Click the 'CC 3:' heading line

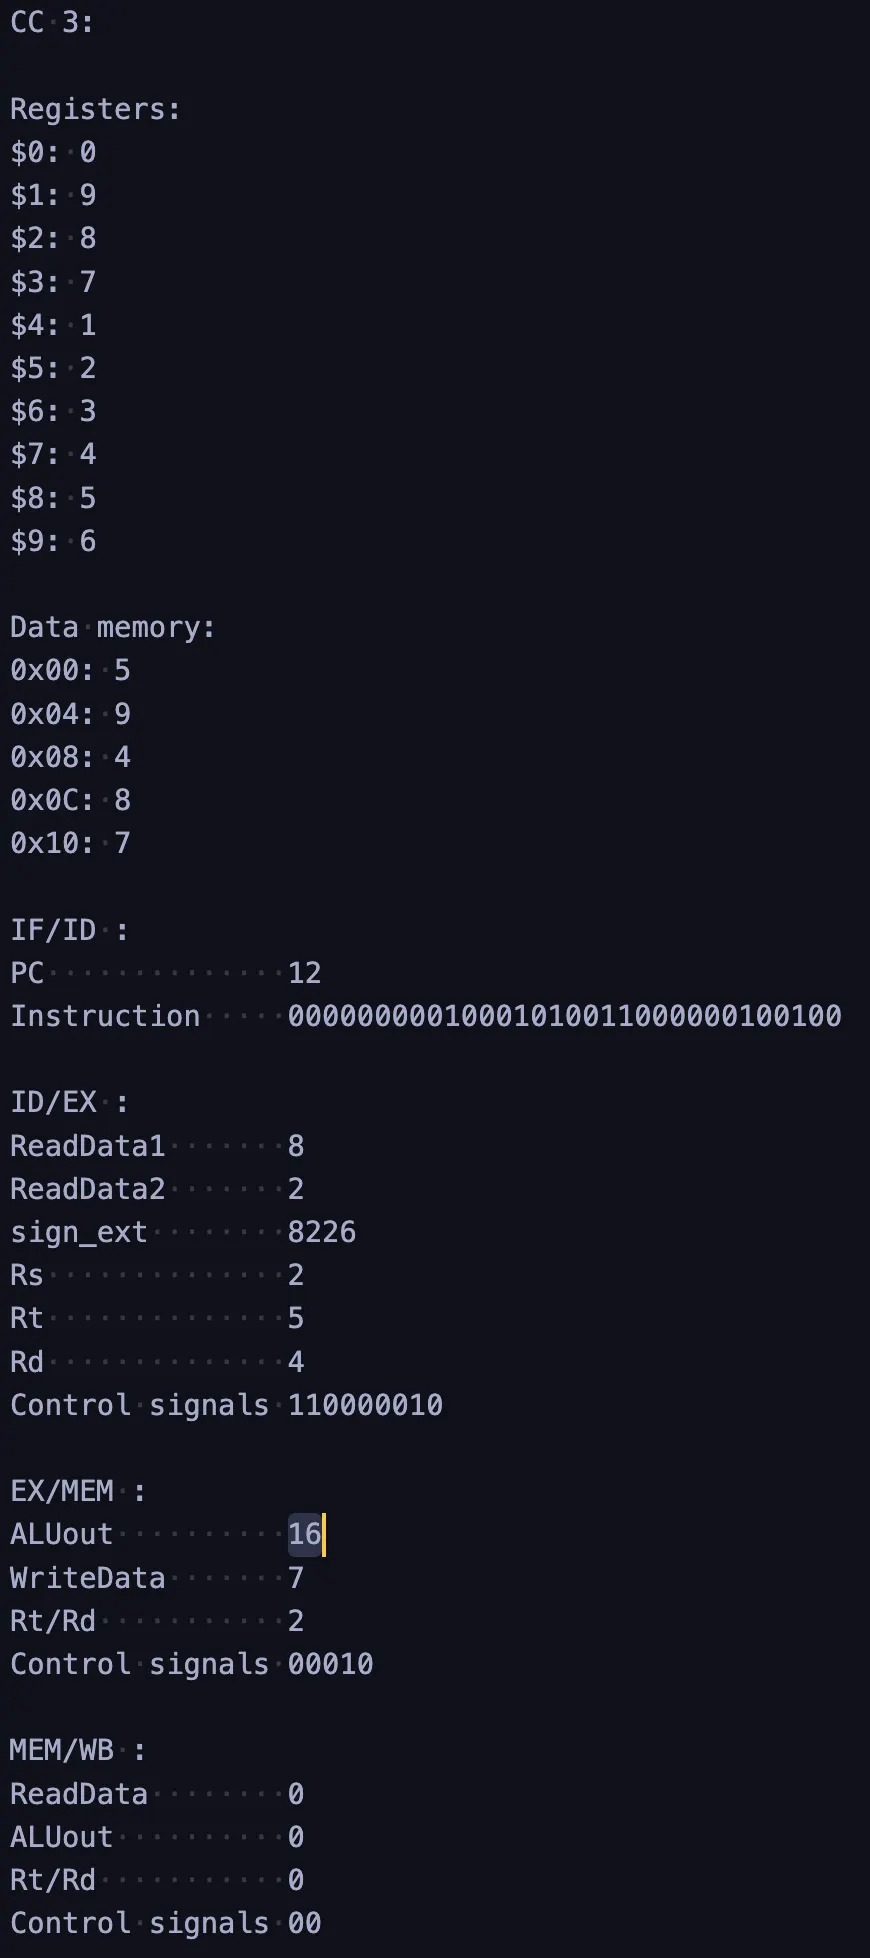click(x=52, y=22)
